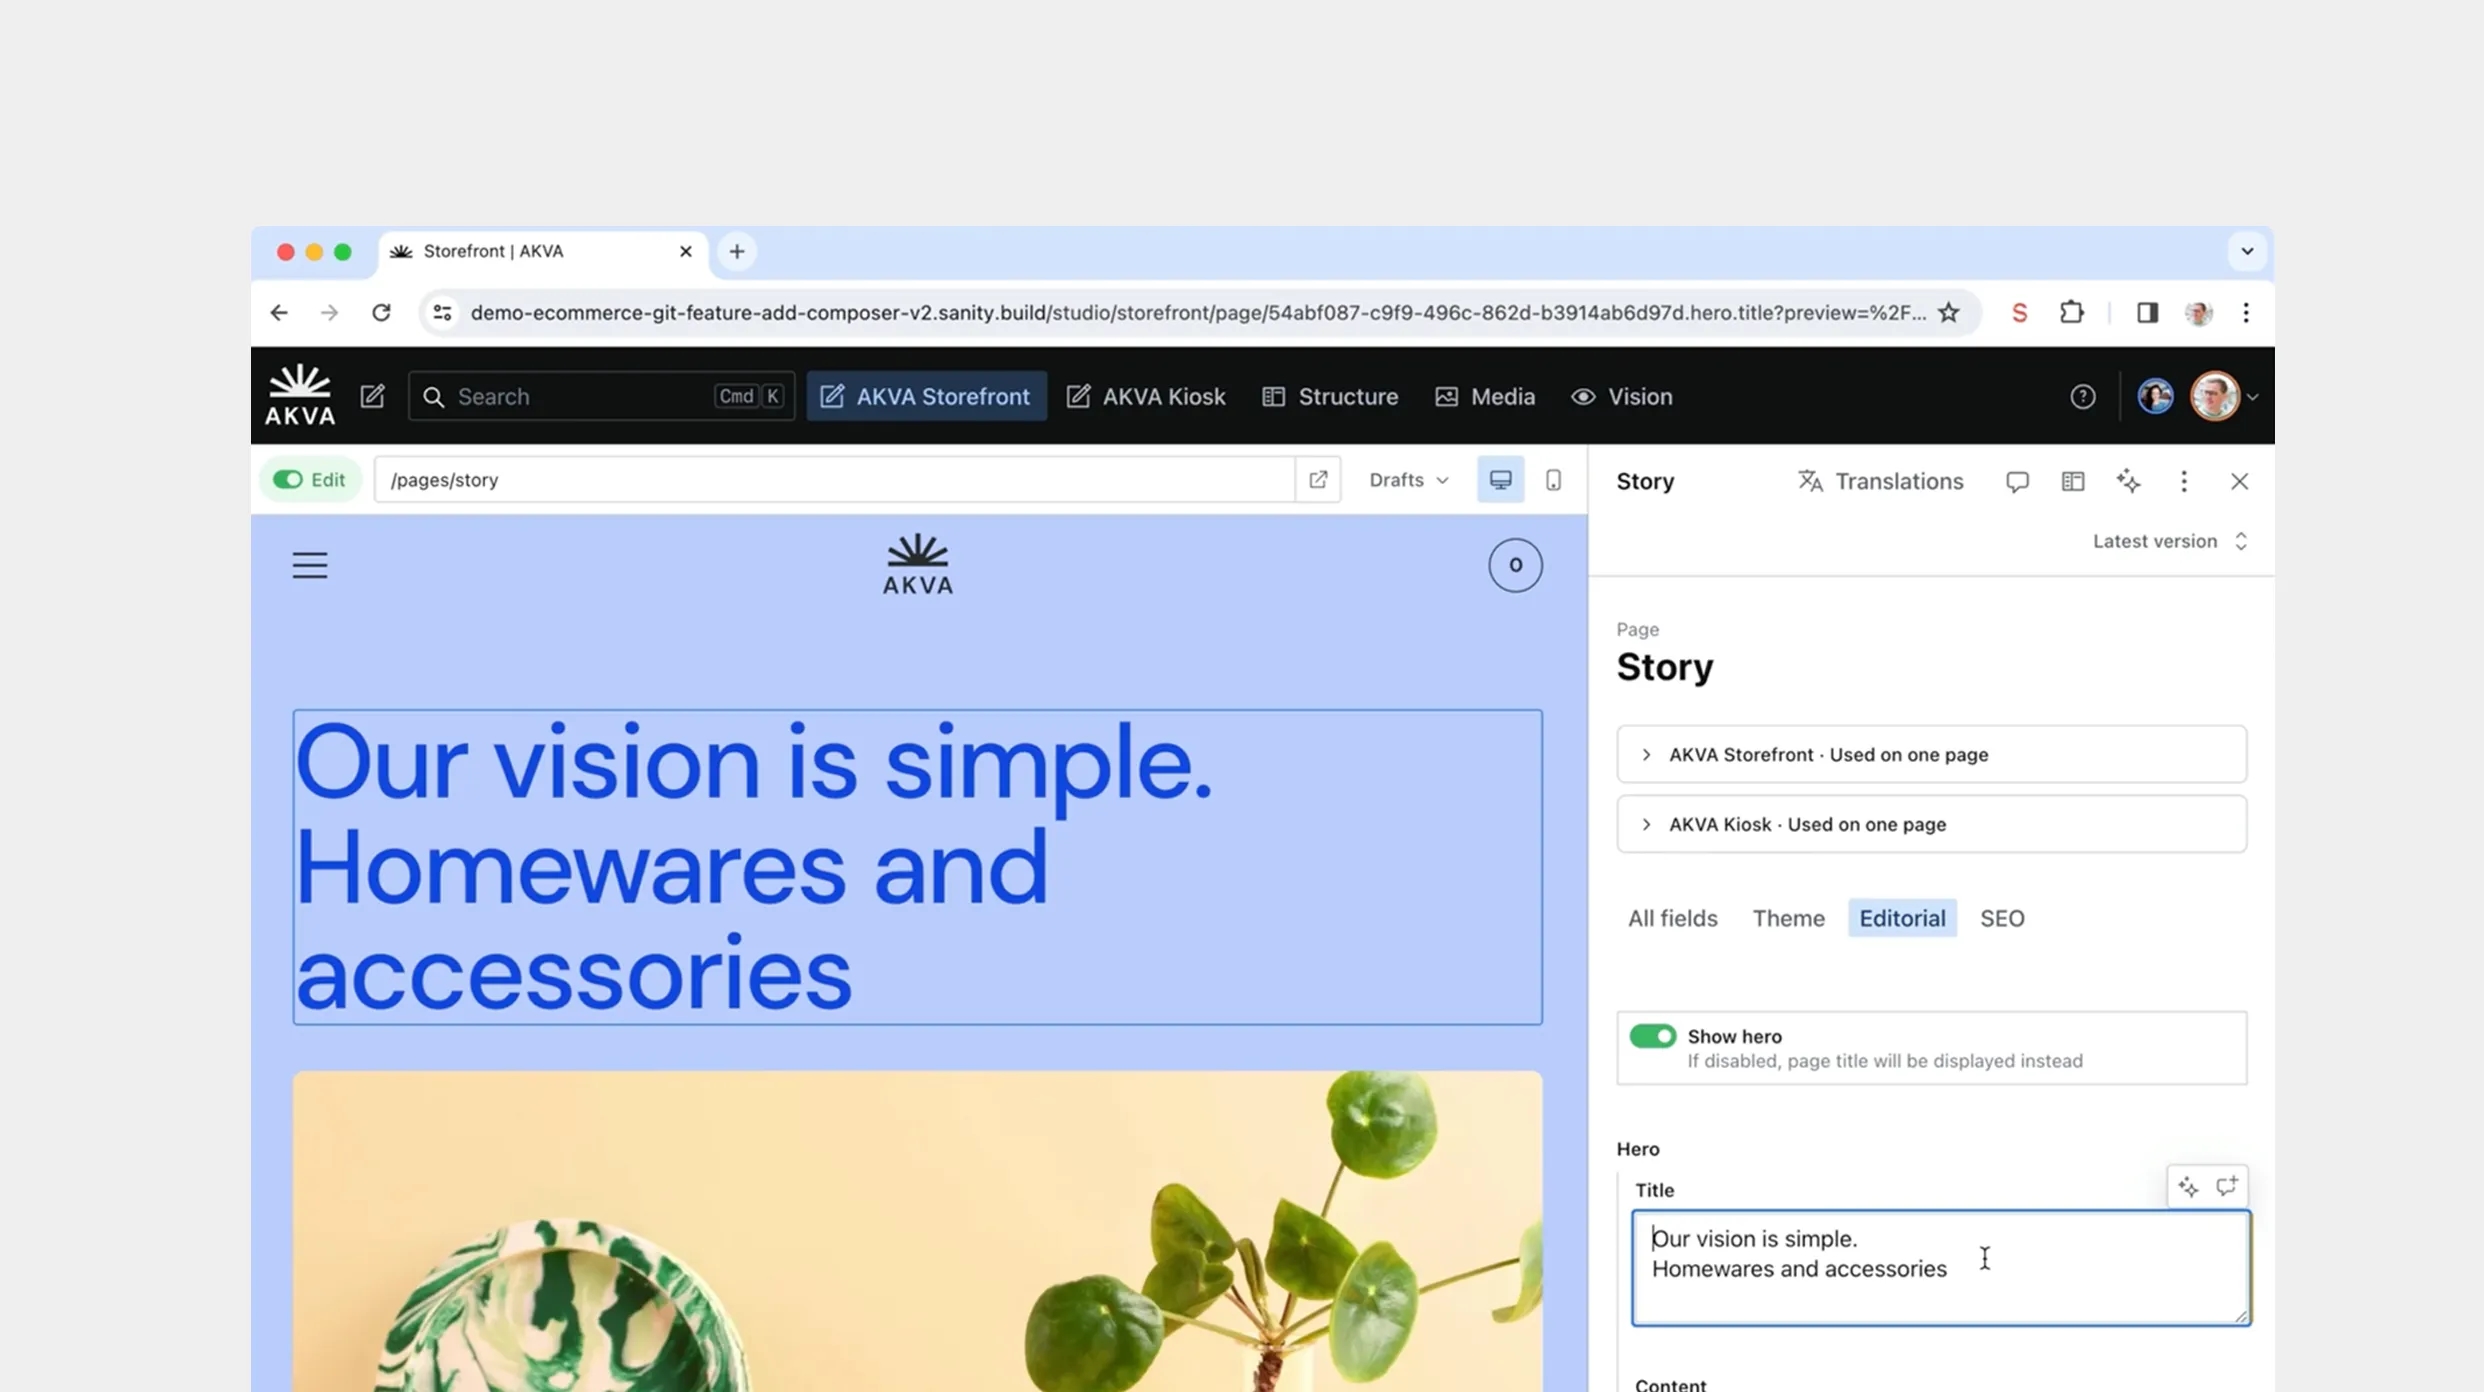Open the Latest version selector
2484x1392 pixels.
(2170, 541)
